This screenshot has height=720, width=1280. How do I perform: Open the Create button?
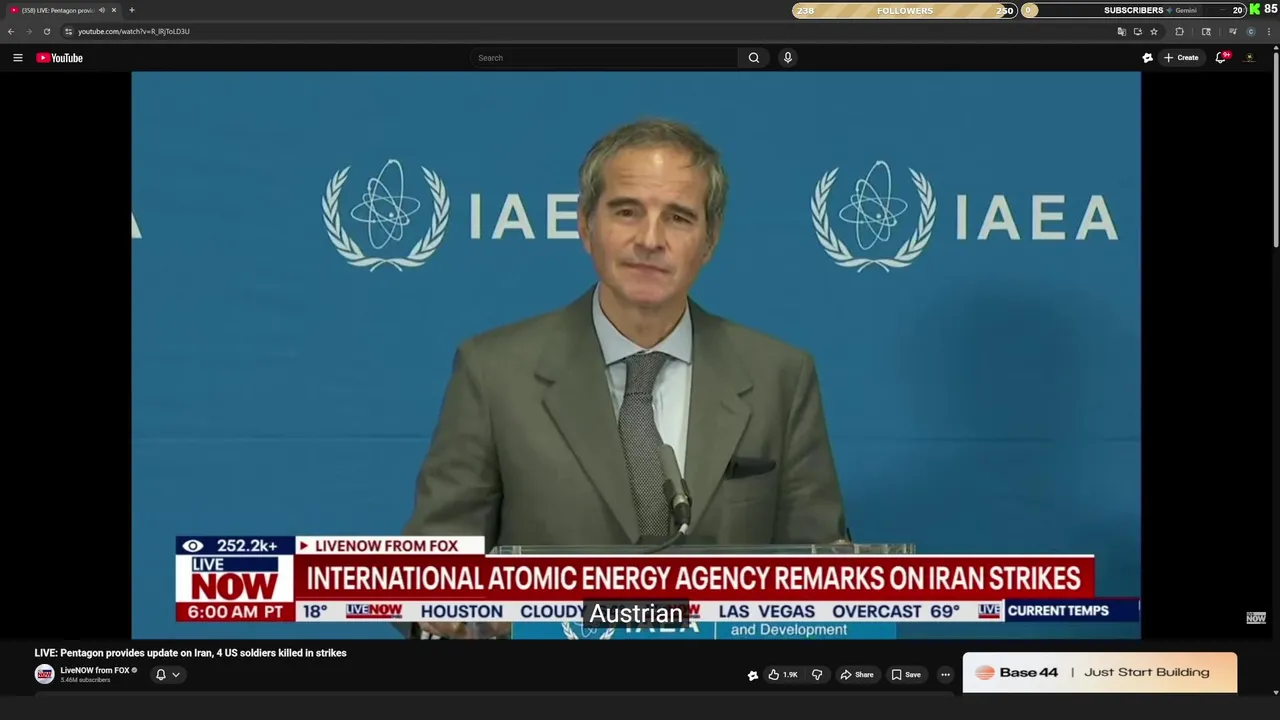pos(1181,58)
